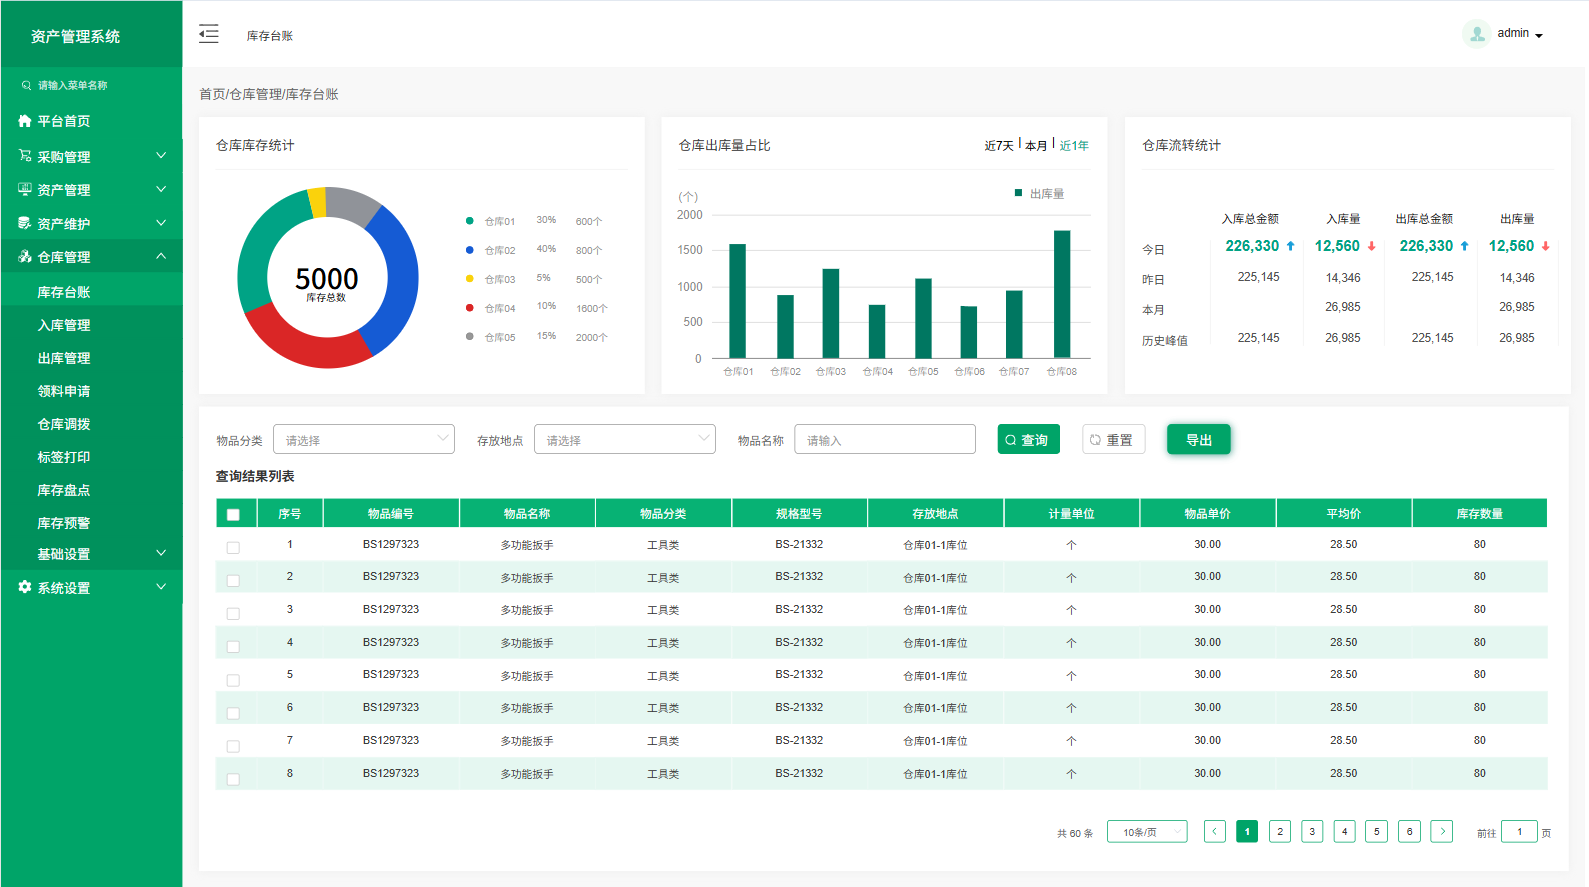Image resolution: width=1589 pixels, height=887 pixels.
Task: Click the gear icon beside 系统设置
Action: point(25,587)
